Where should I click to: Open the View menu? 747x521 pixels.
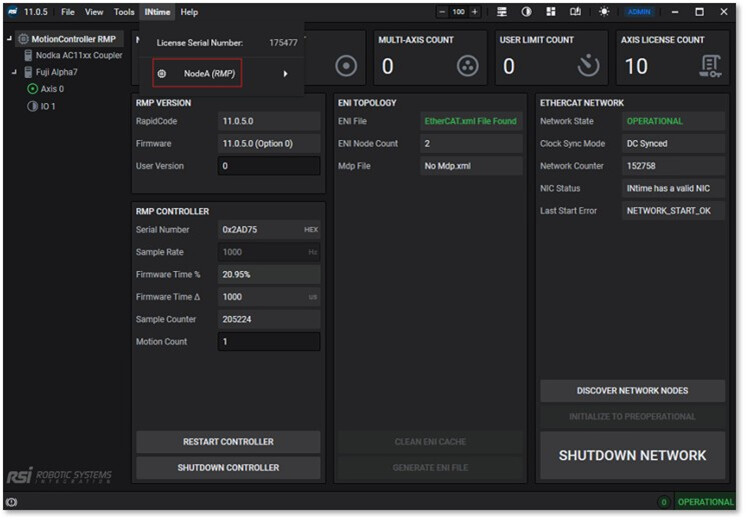click(x=94, y=12)
